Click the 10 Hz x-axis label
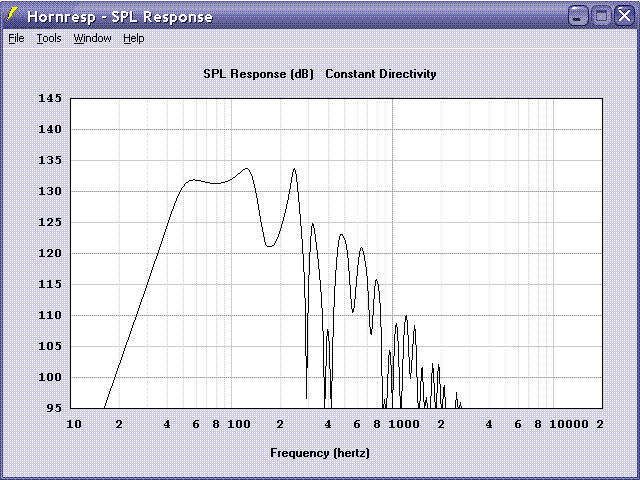 tap(74, 424)
